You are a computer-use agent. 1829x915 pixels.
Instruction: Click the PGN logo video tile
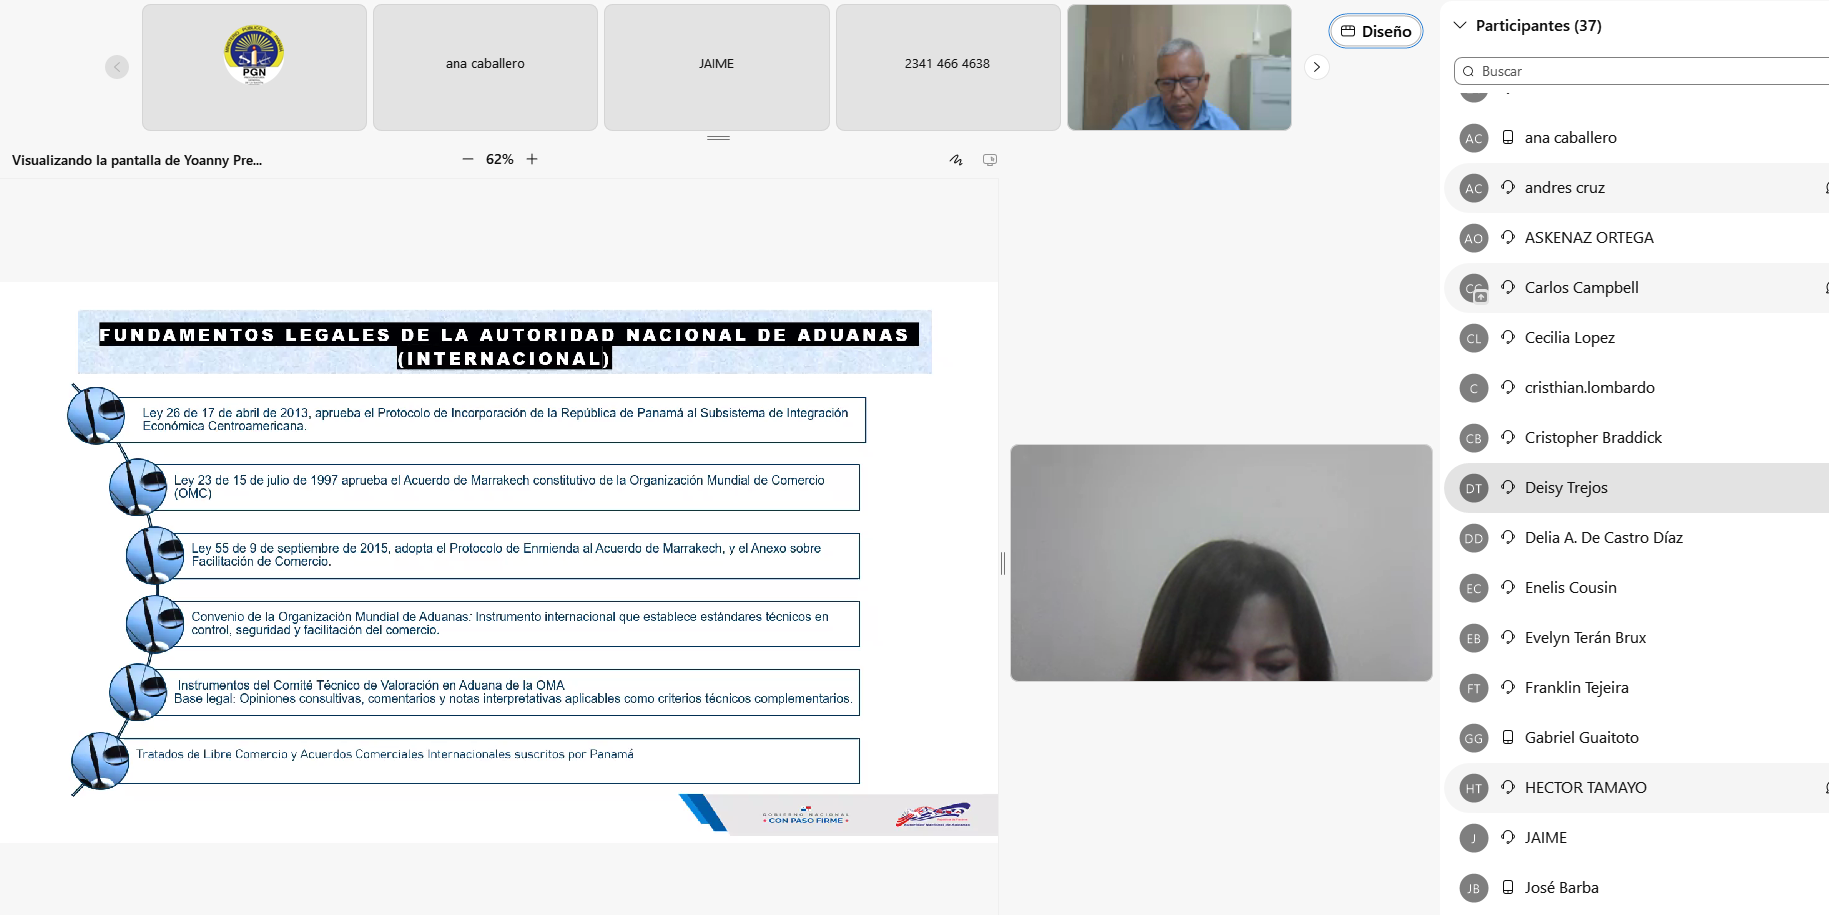(x=254, y=67)
